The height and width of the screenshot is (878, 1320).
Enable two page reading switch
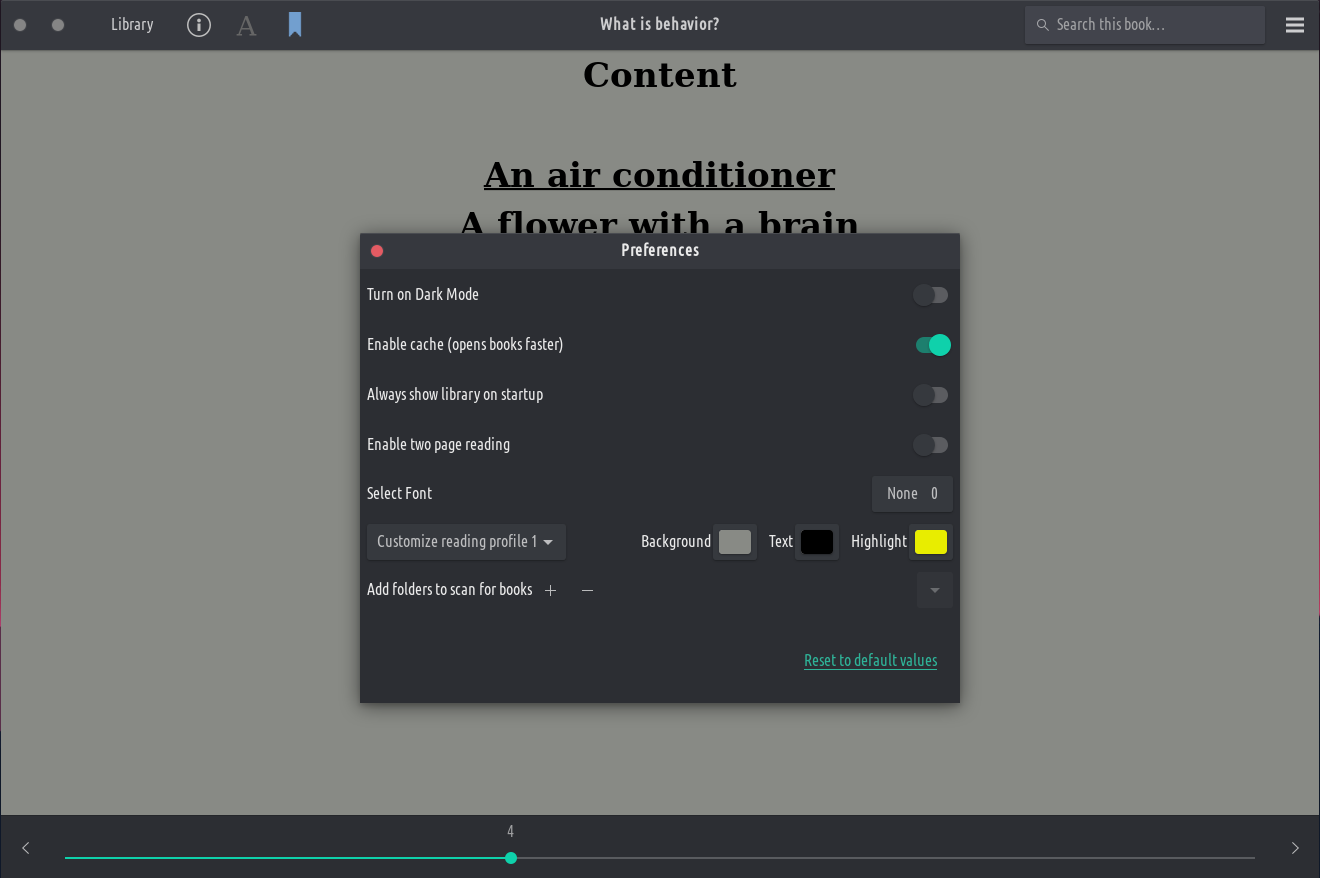pyautogui.click(x=931, y=445)
